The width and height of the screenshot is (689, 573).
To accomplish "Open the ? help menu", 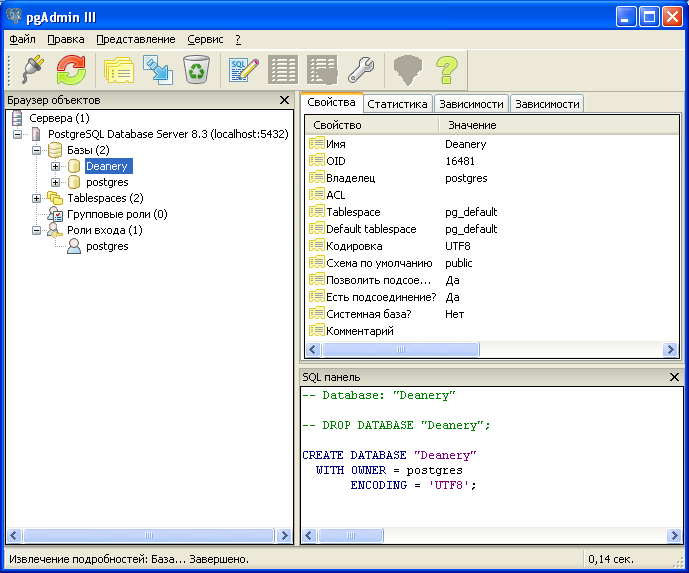I will pos(238,40).
